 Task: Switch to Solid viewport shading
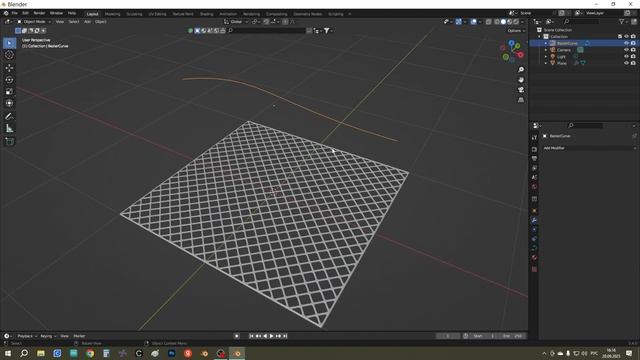[x=503, y=22]
